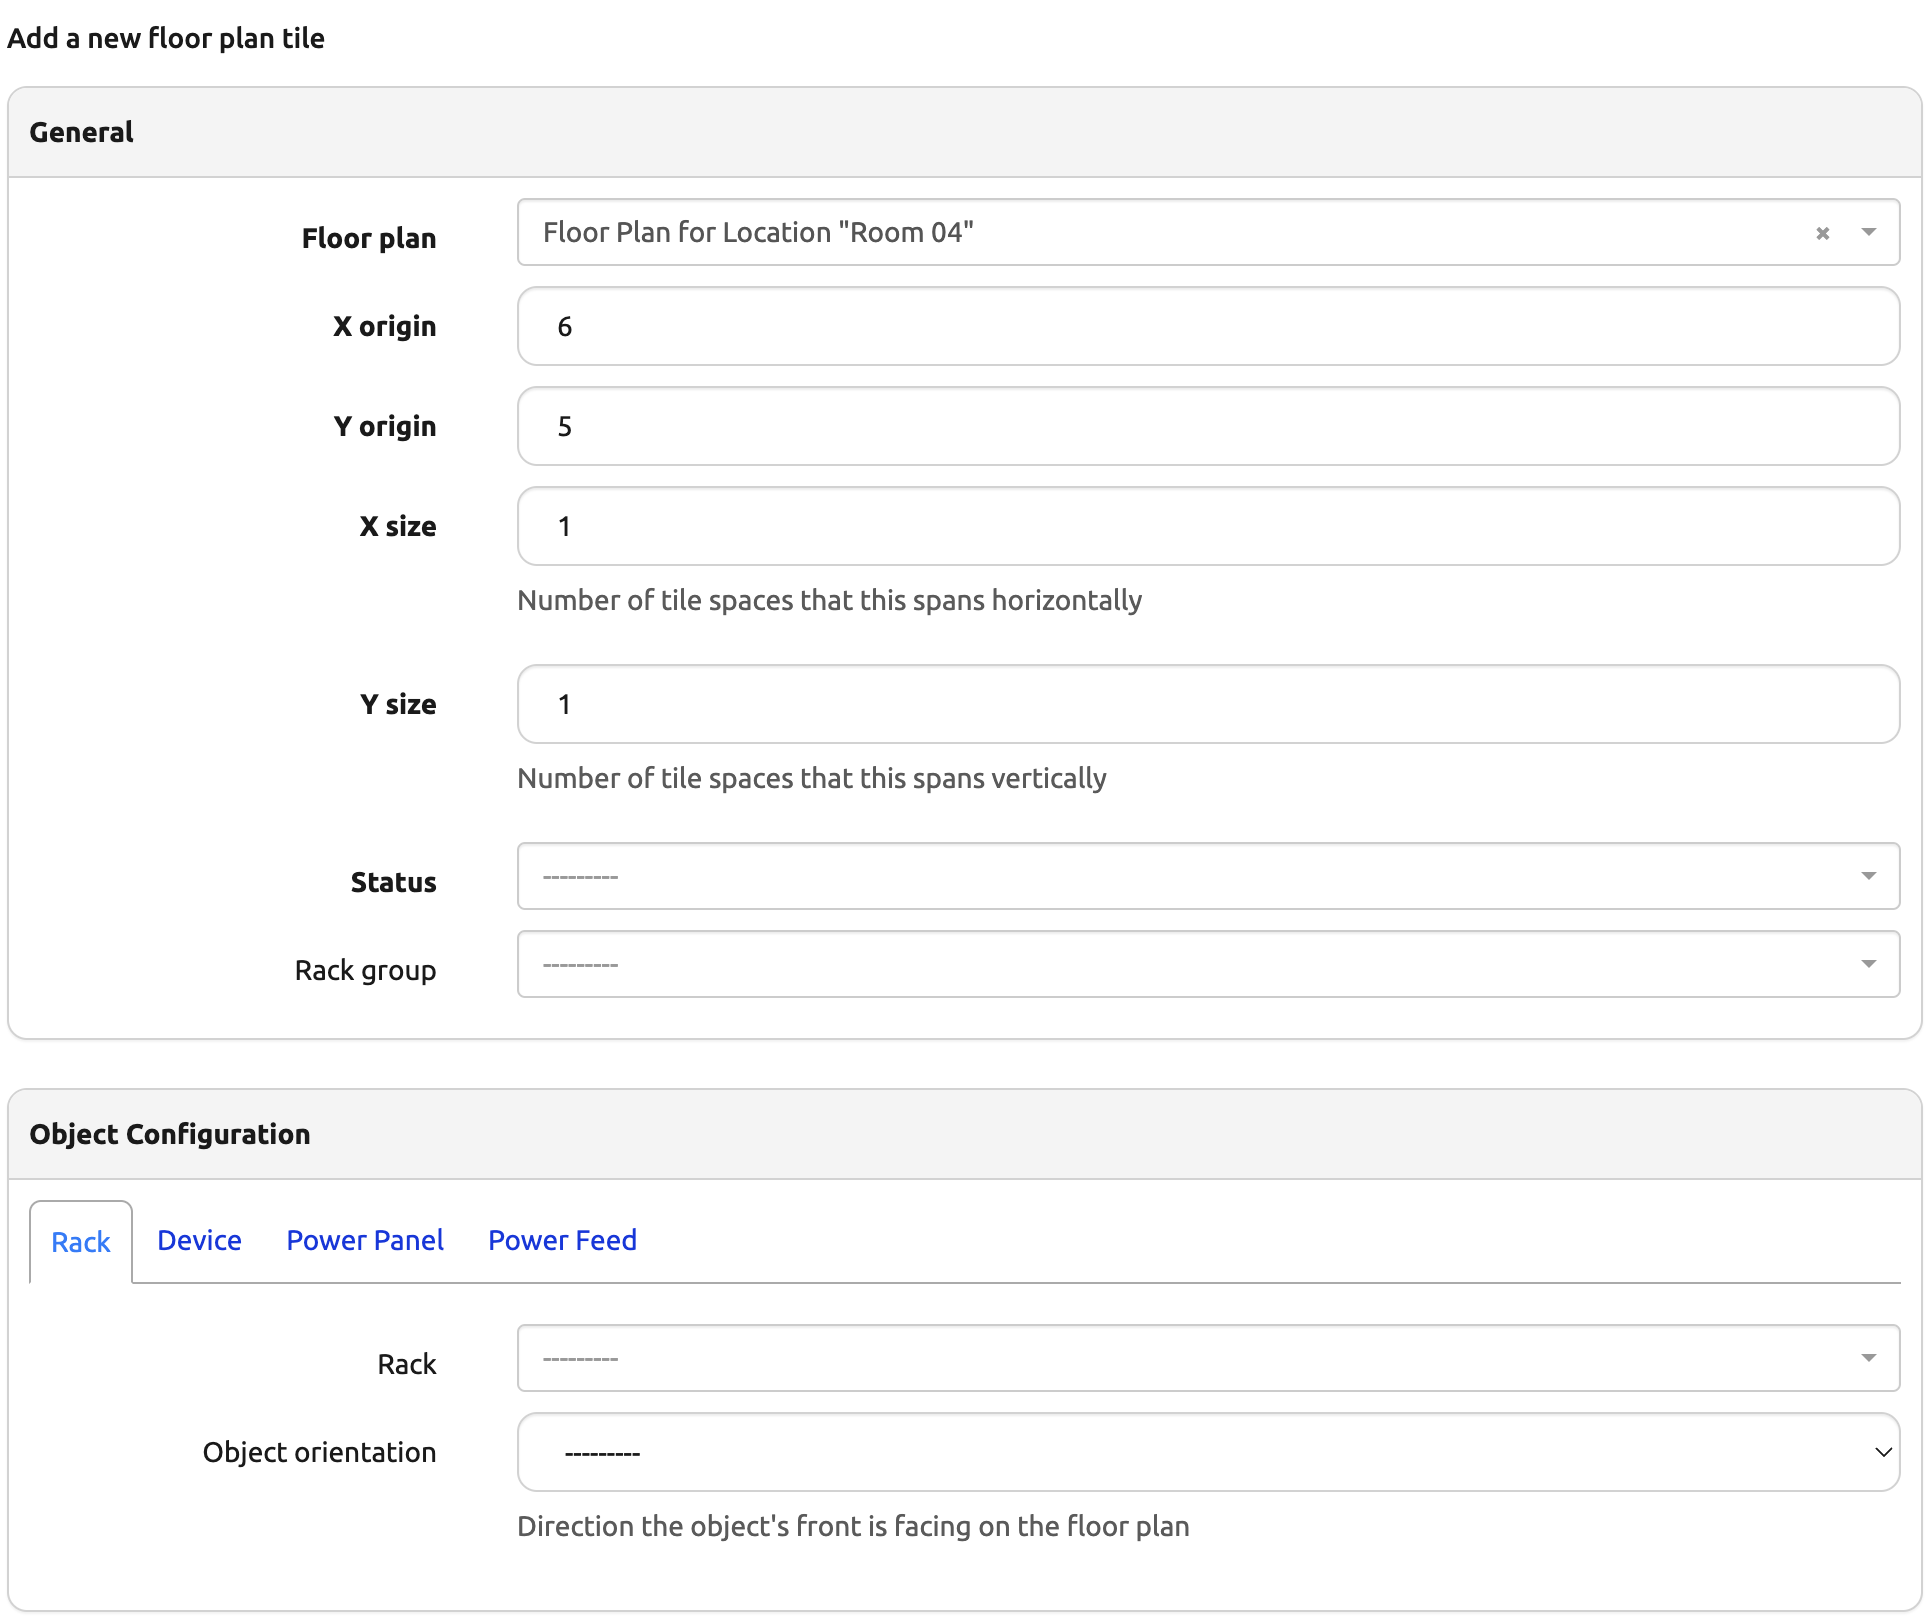The height and width of the screenshot is (1622, 1928).
Task: Click the Rack field dropdown arrow
Action: [x=1868, y=1358]
